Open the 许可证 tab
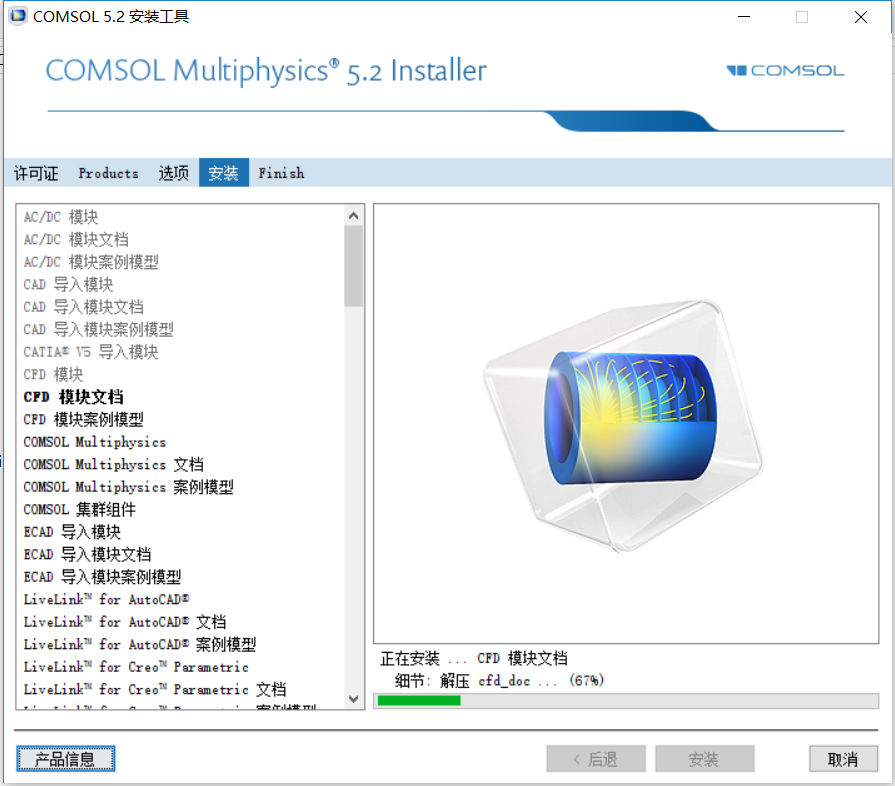 click(x=36, y=173)
